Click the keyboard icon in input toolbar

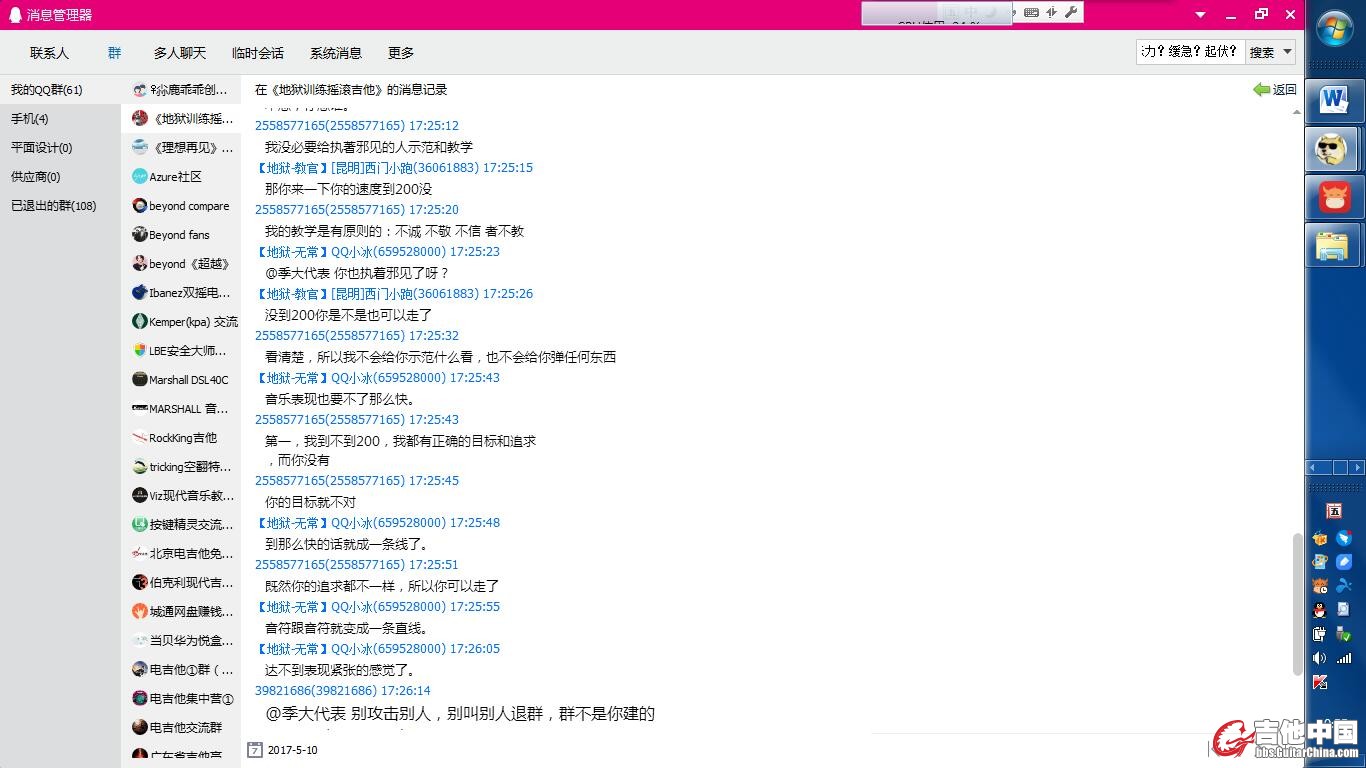point(1031,12)
